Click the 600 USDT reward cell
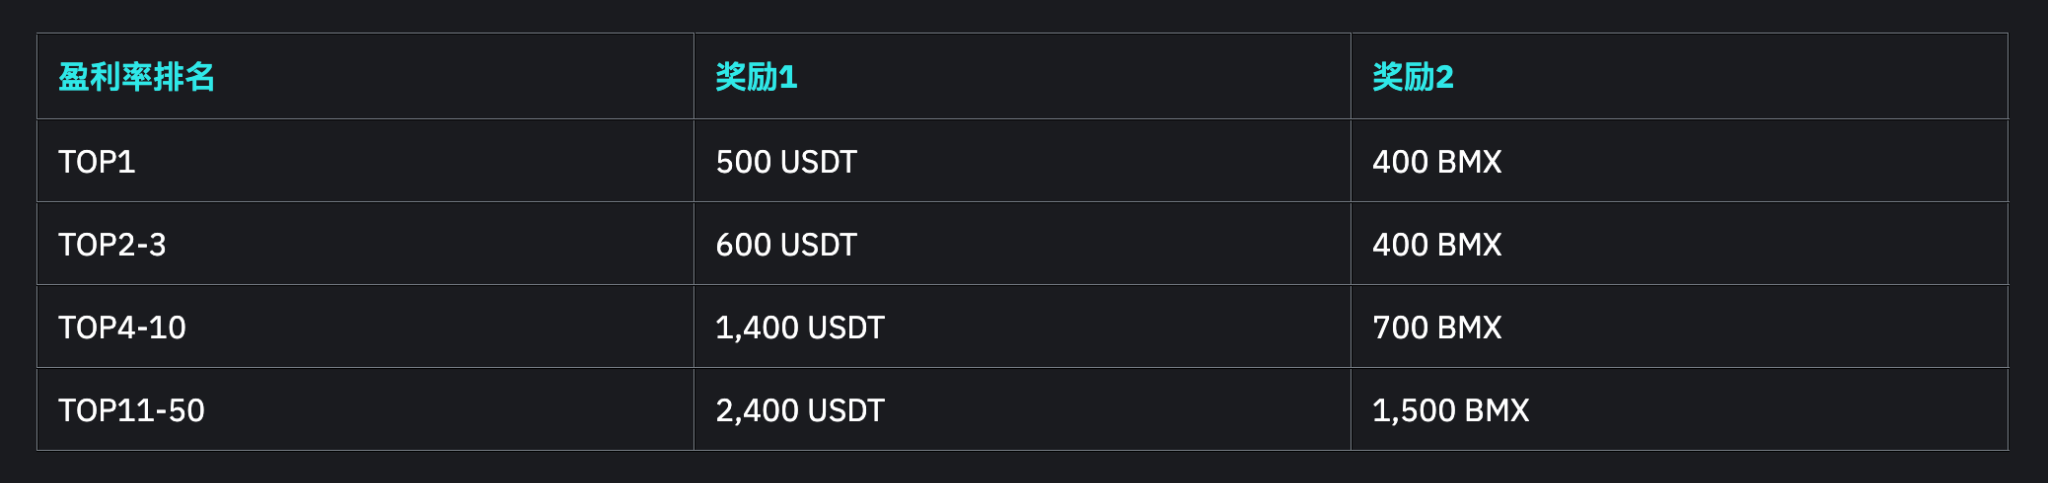The width and height of the screenshot is (2048, 483). 786,245
